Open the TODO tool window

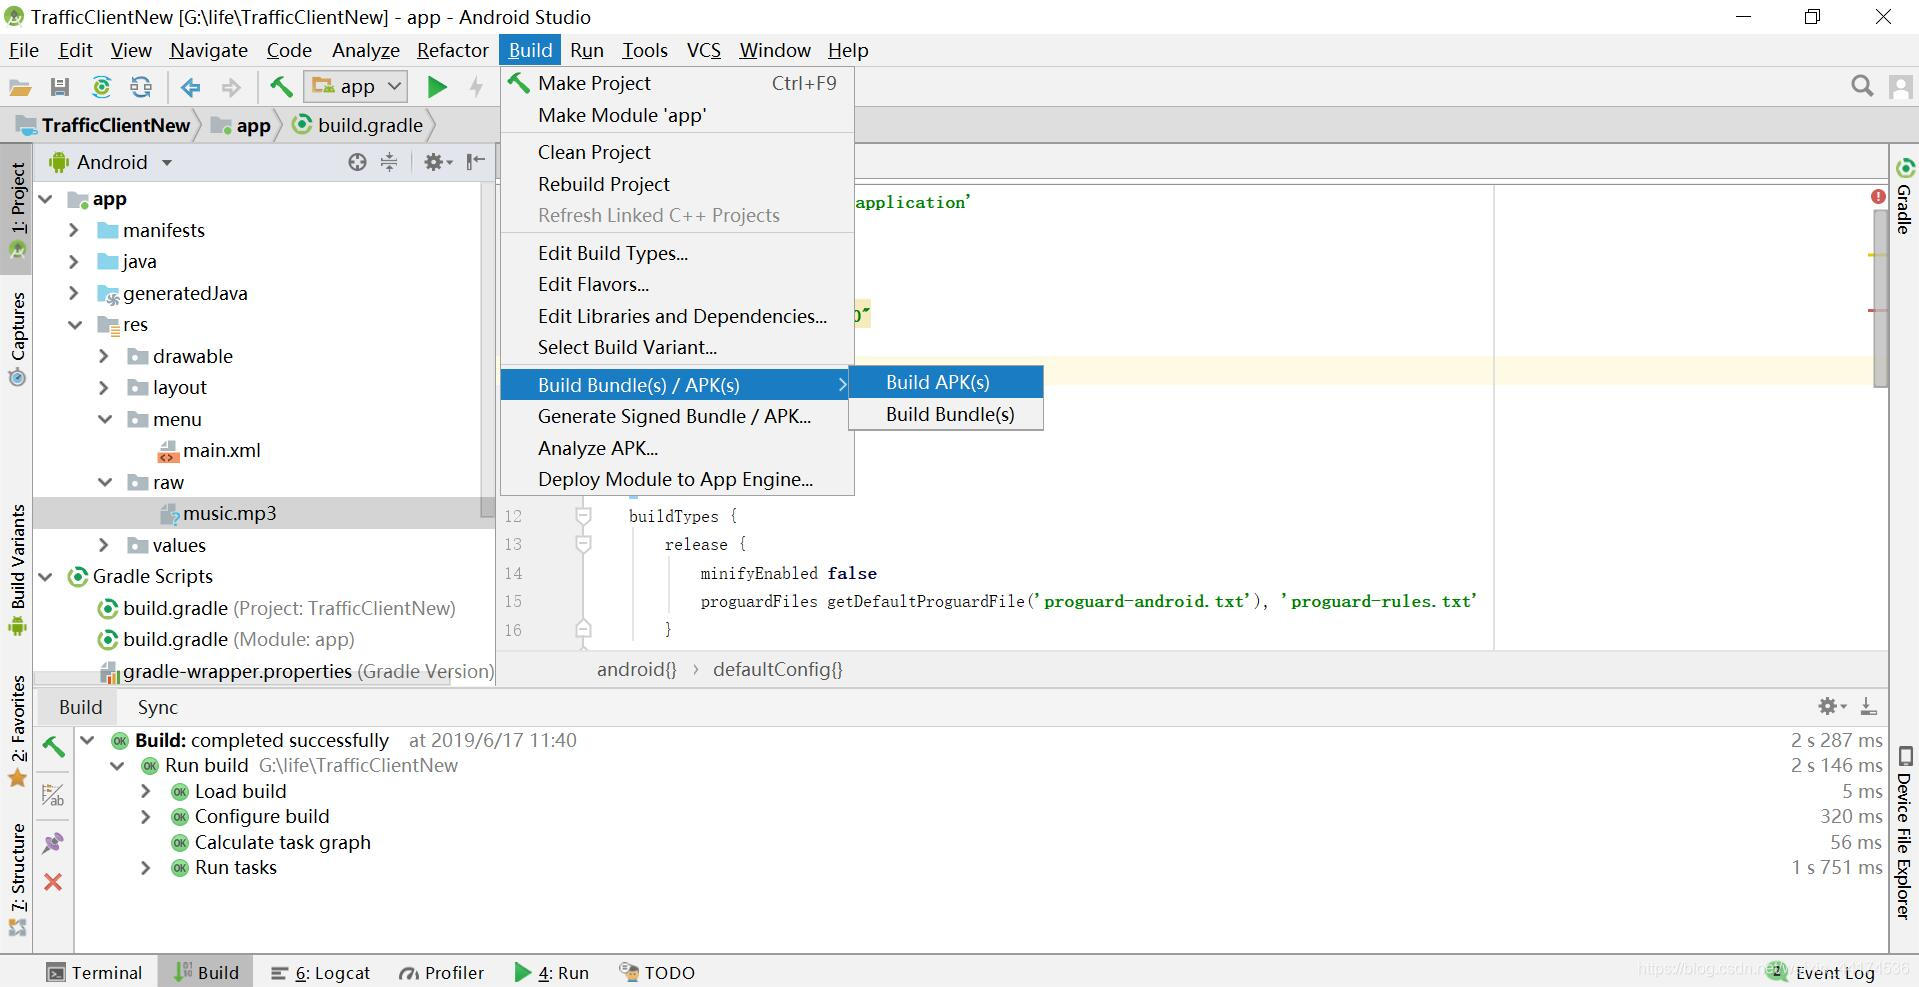(657, 973)
